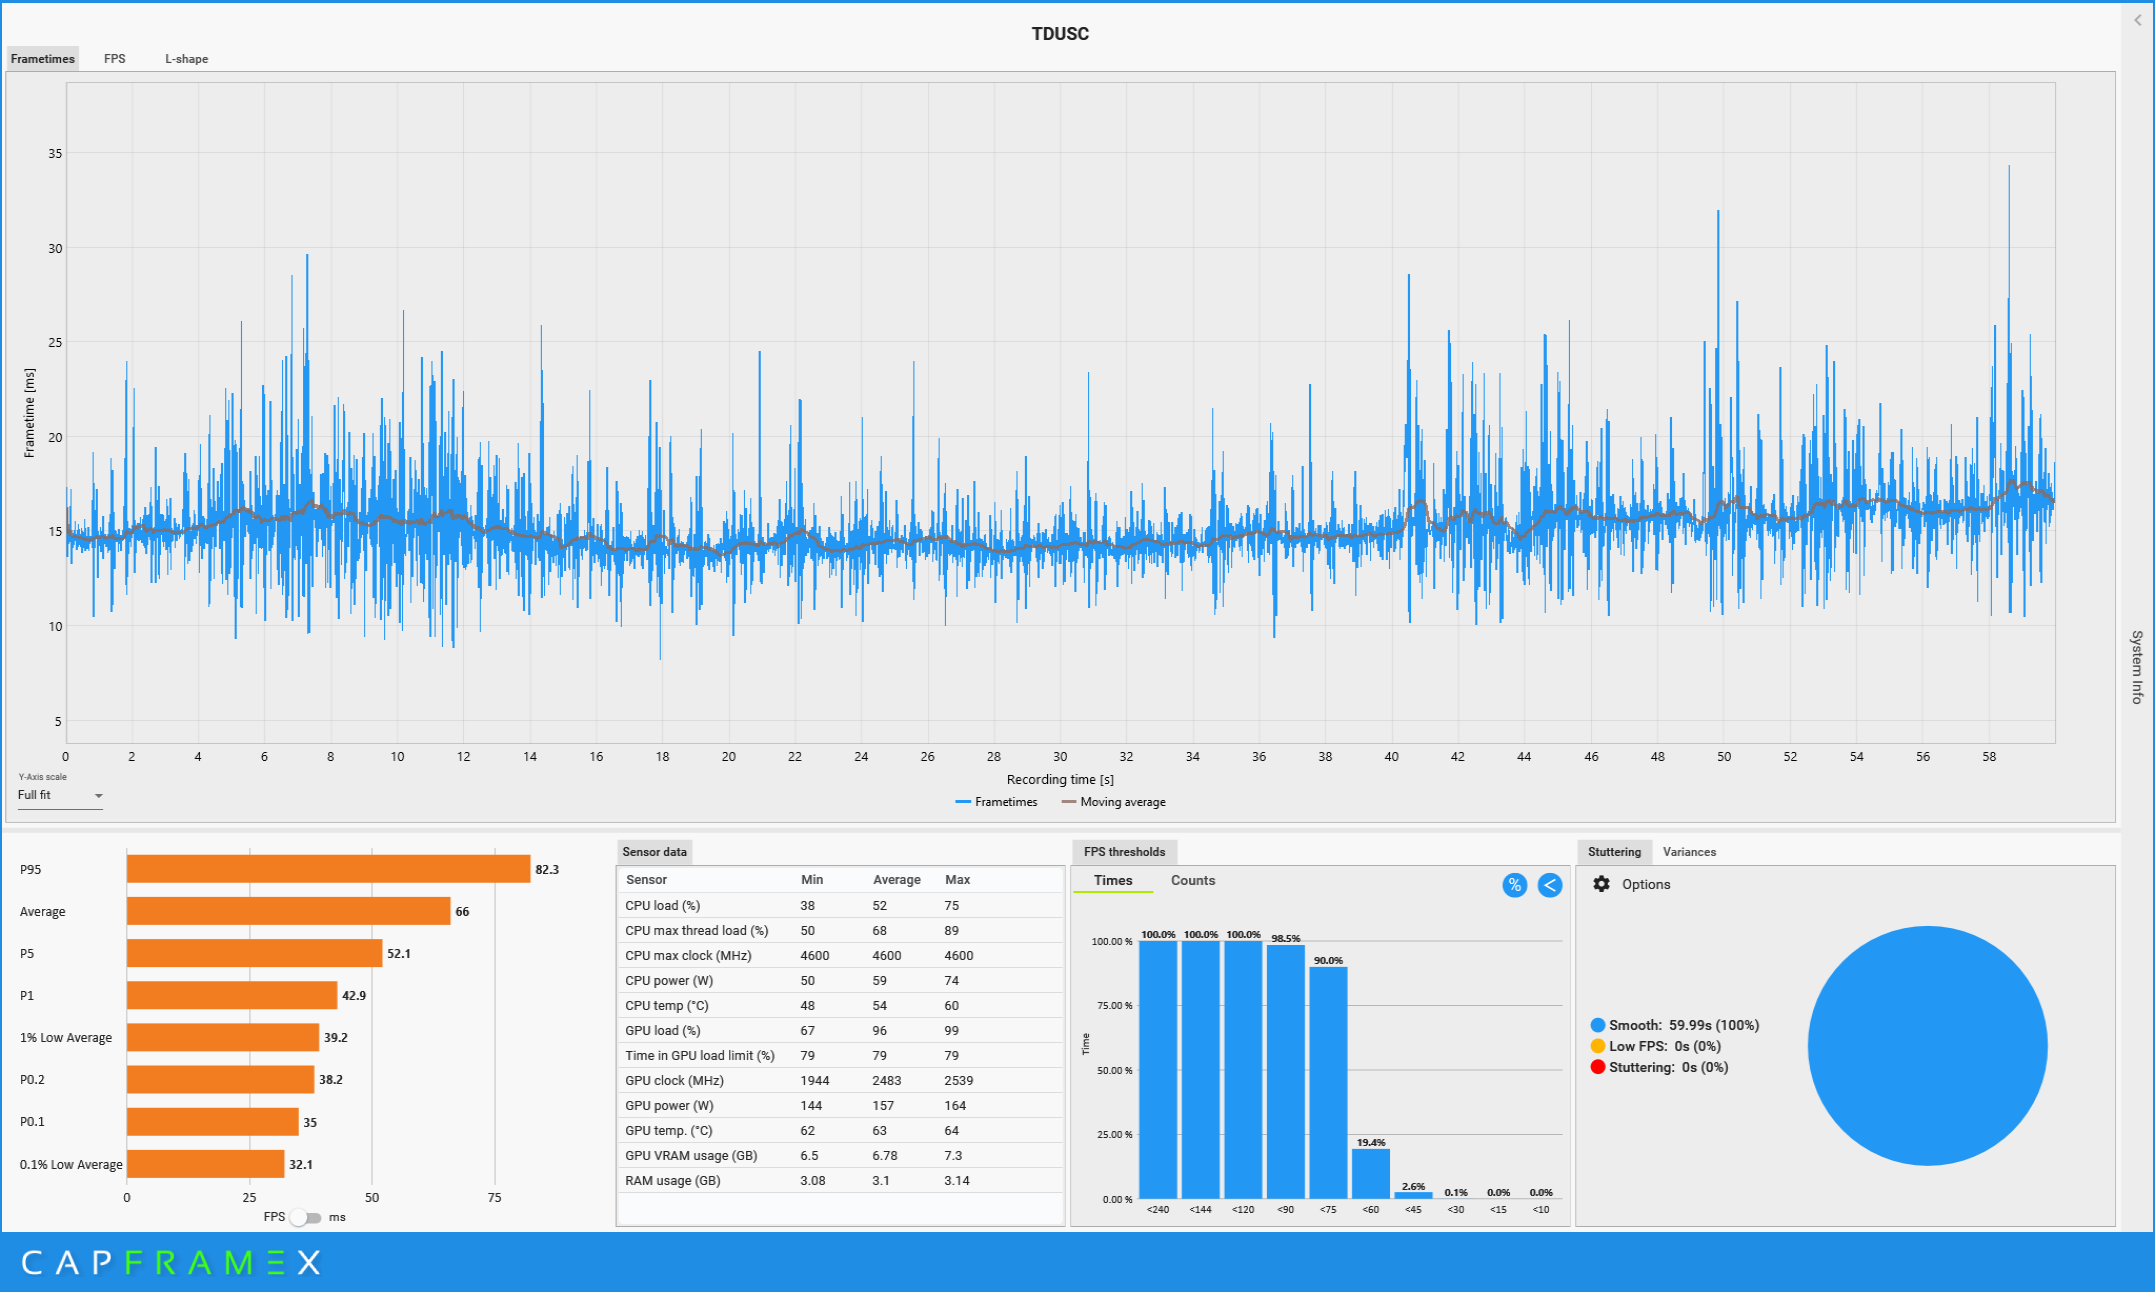Open the Y-Axis scale Full fit dropdown
This screenshot has width=2155, height=1292.
tap(60, 795)
